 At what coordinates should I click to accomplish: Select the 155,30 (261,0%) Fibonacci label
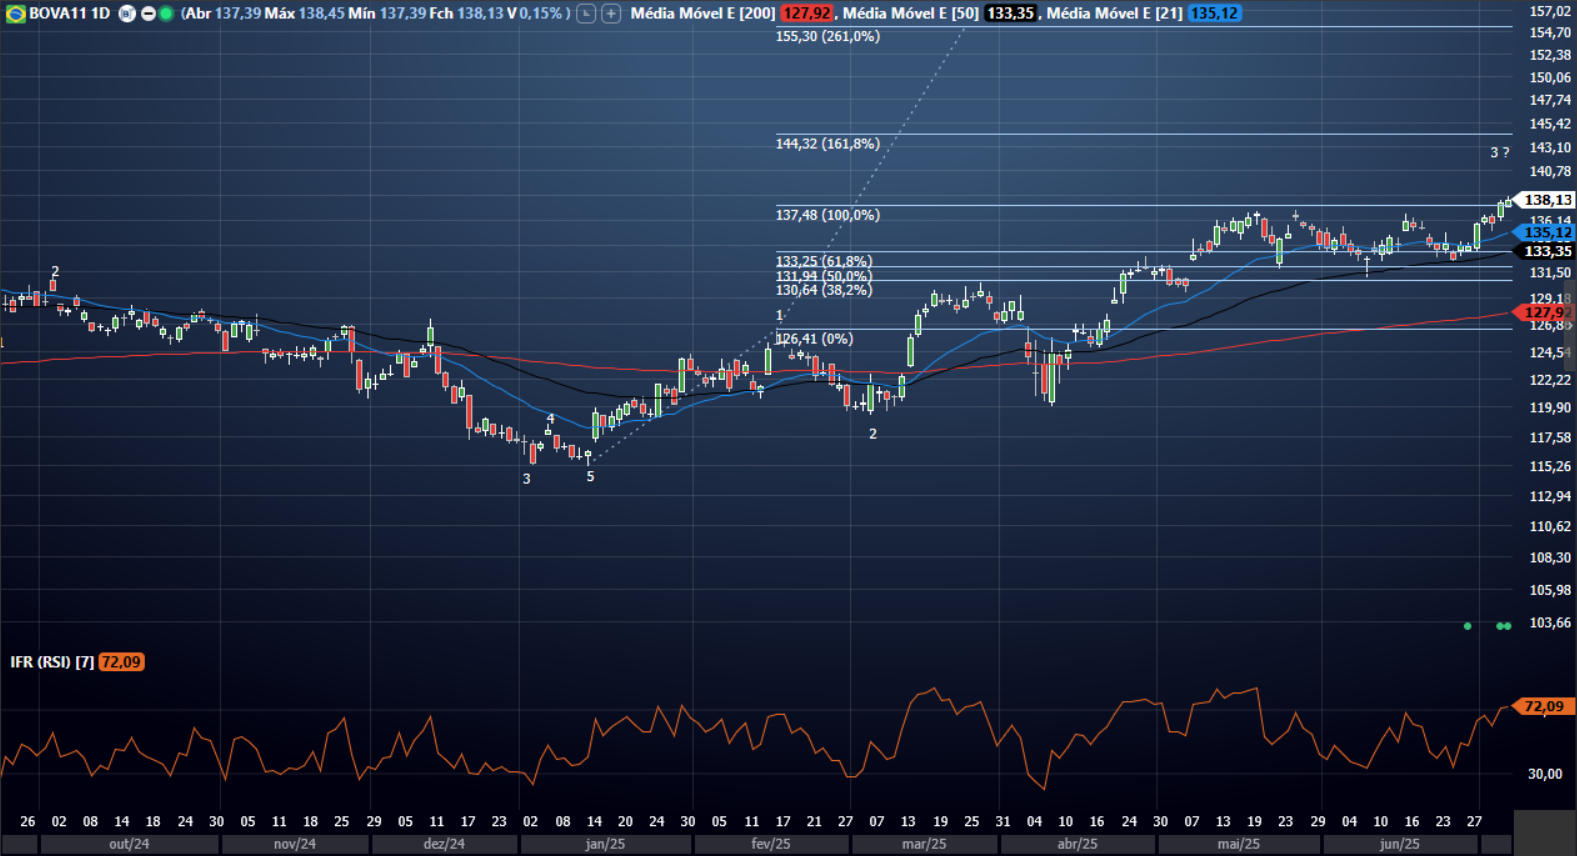coord(827,36)
